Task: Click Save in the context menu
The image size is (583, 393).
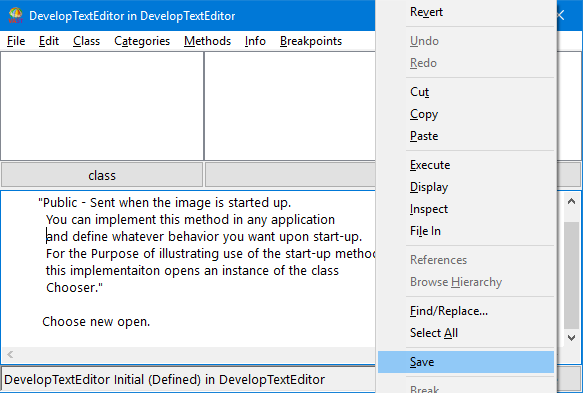Action: [x=466, y=362]
